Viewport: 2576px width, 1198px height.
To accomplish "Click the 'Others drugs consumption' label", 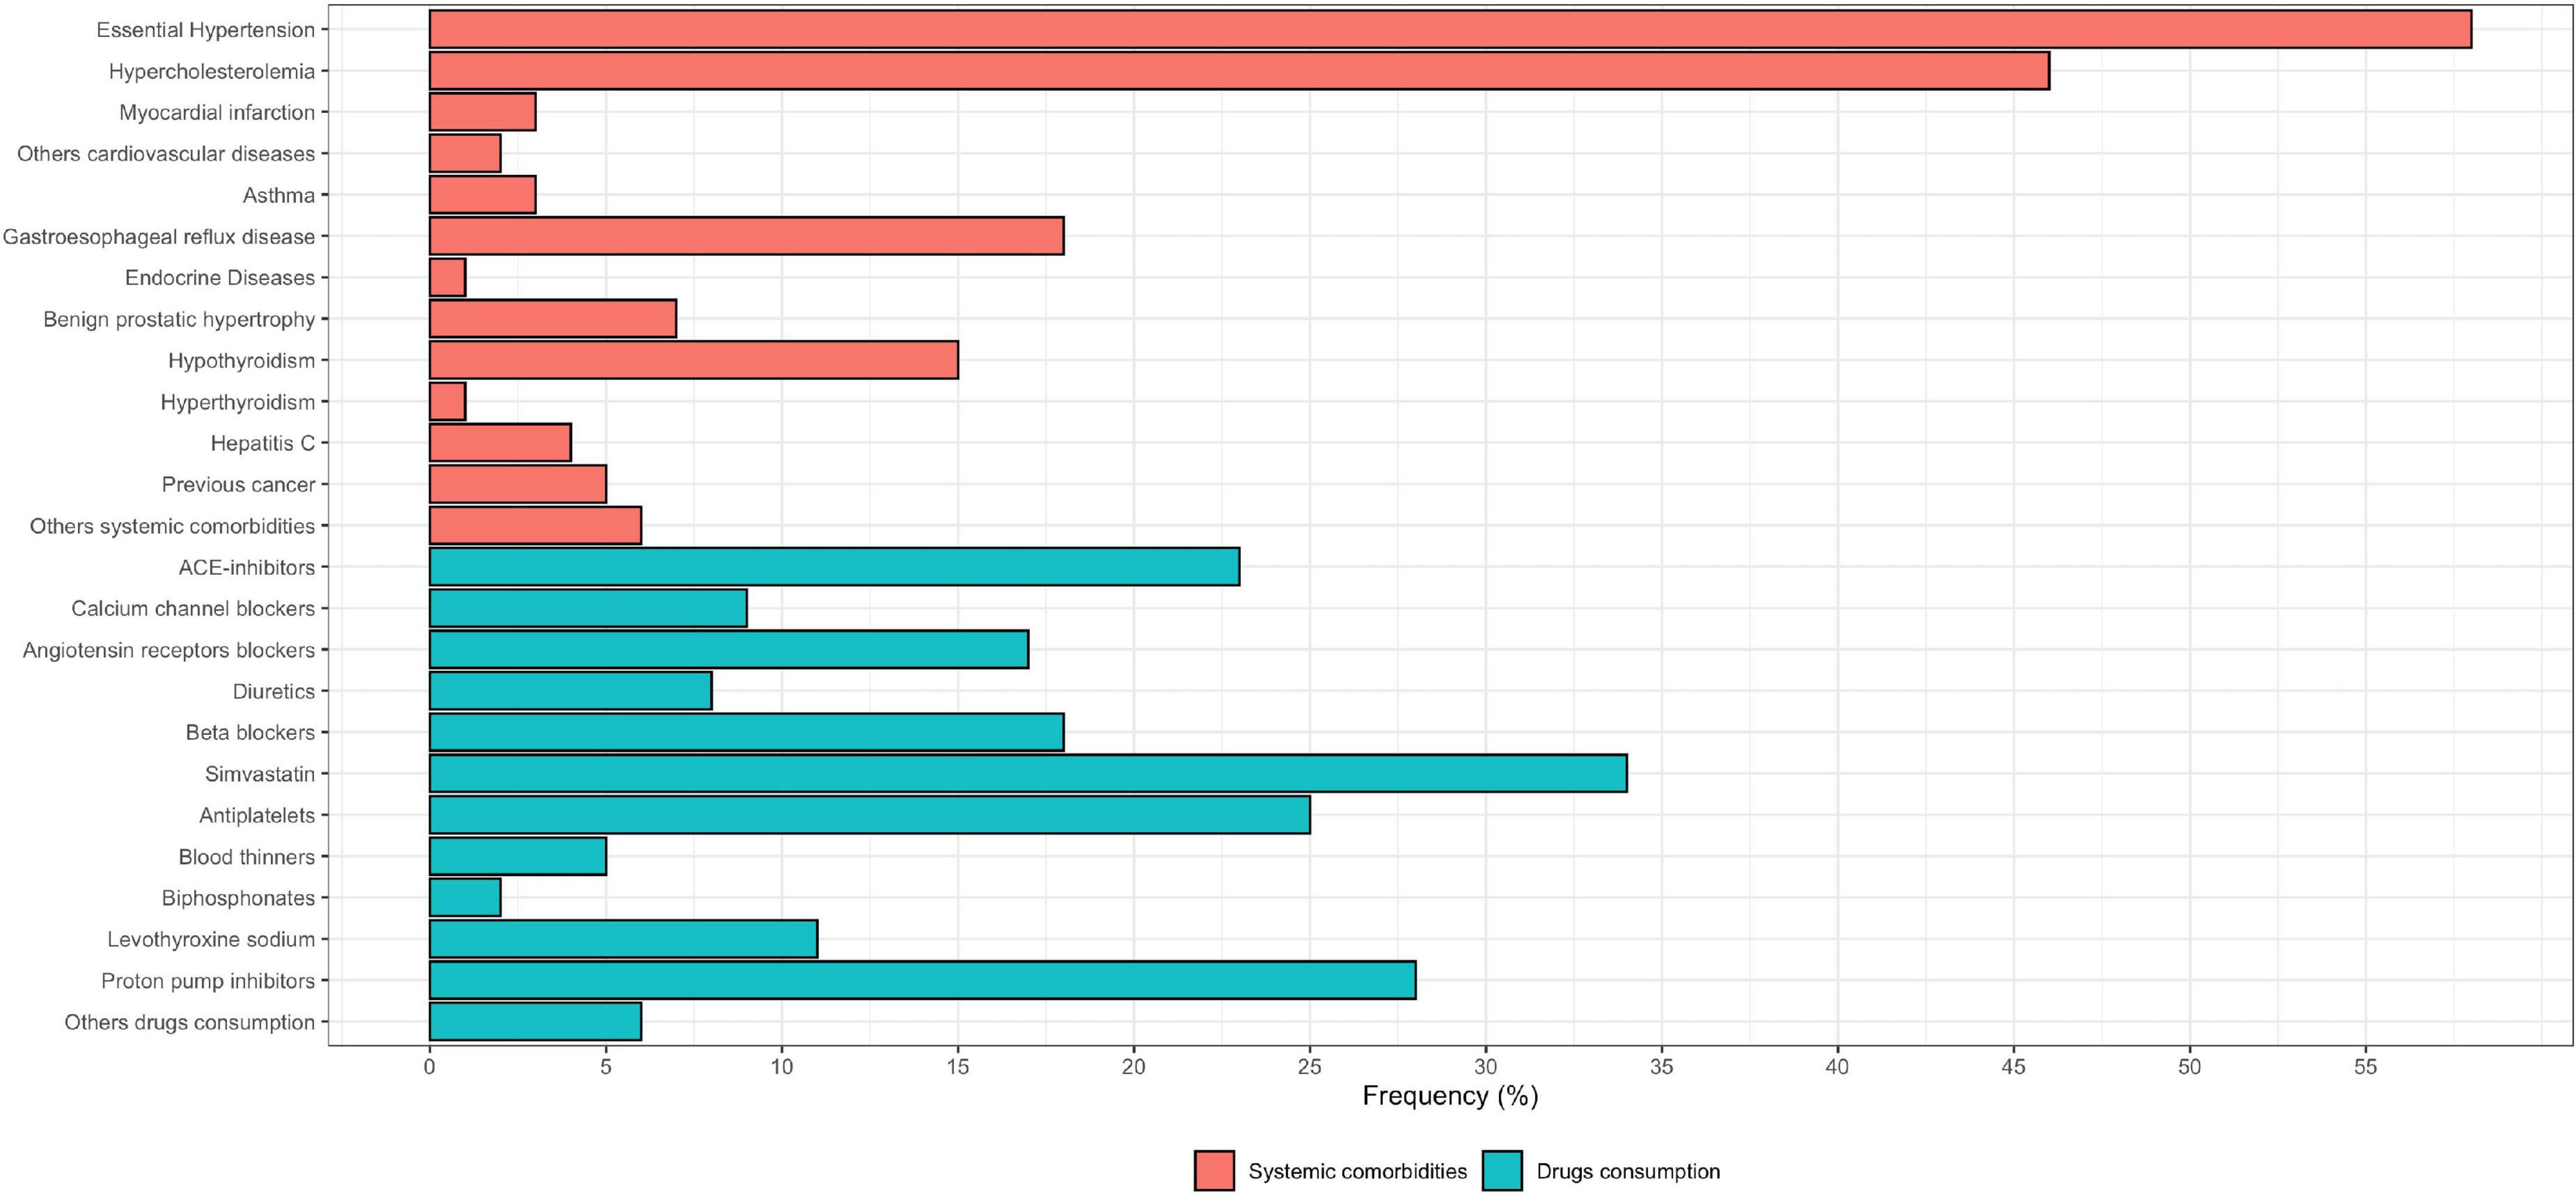I will click(x=190, y=1022).
